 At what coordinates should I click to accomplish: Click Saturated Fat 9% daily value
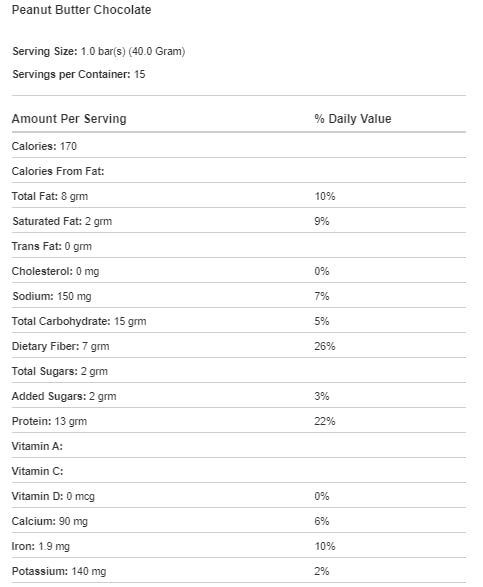point(322,221)
